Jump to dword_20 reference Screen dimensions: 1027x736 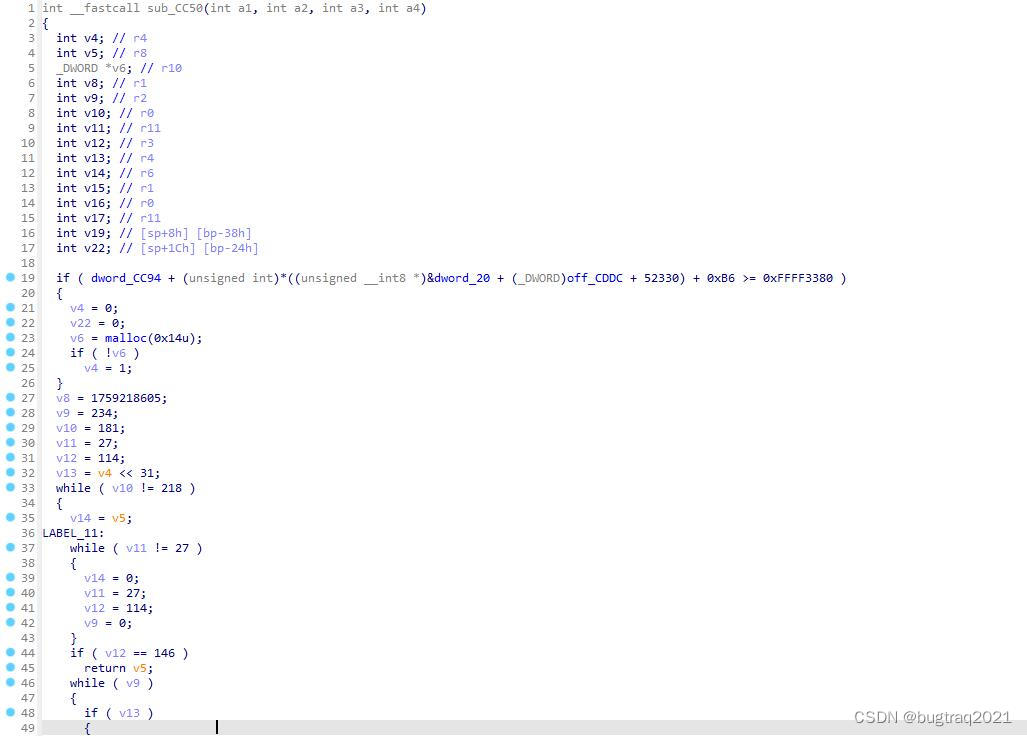point(462,278)
